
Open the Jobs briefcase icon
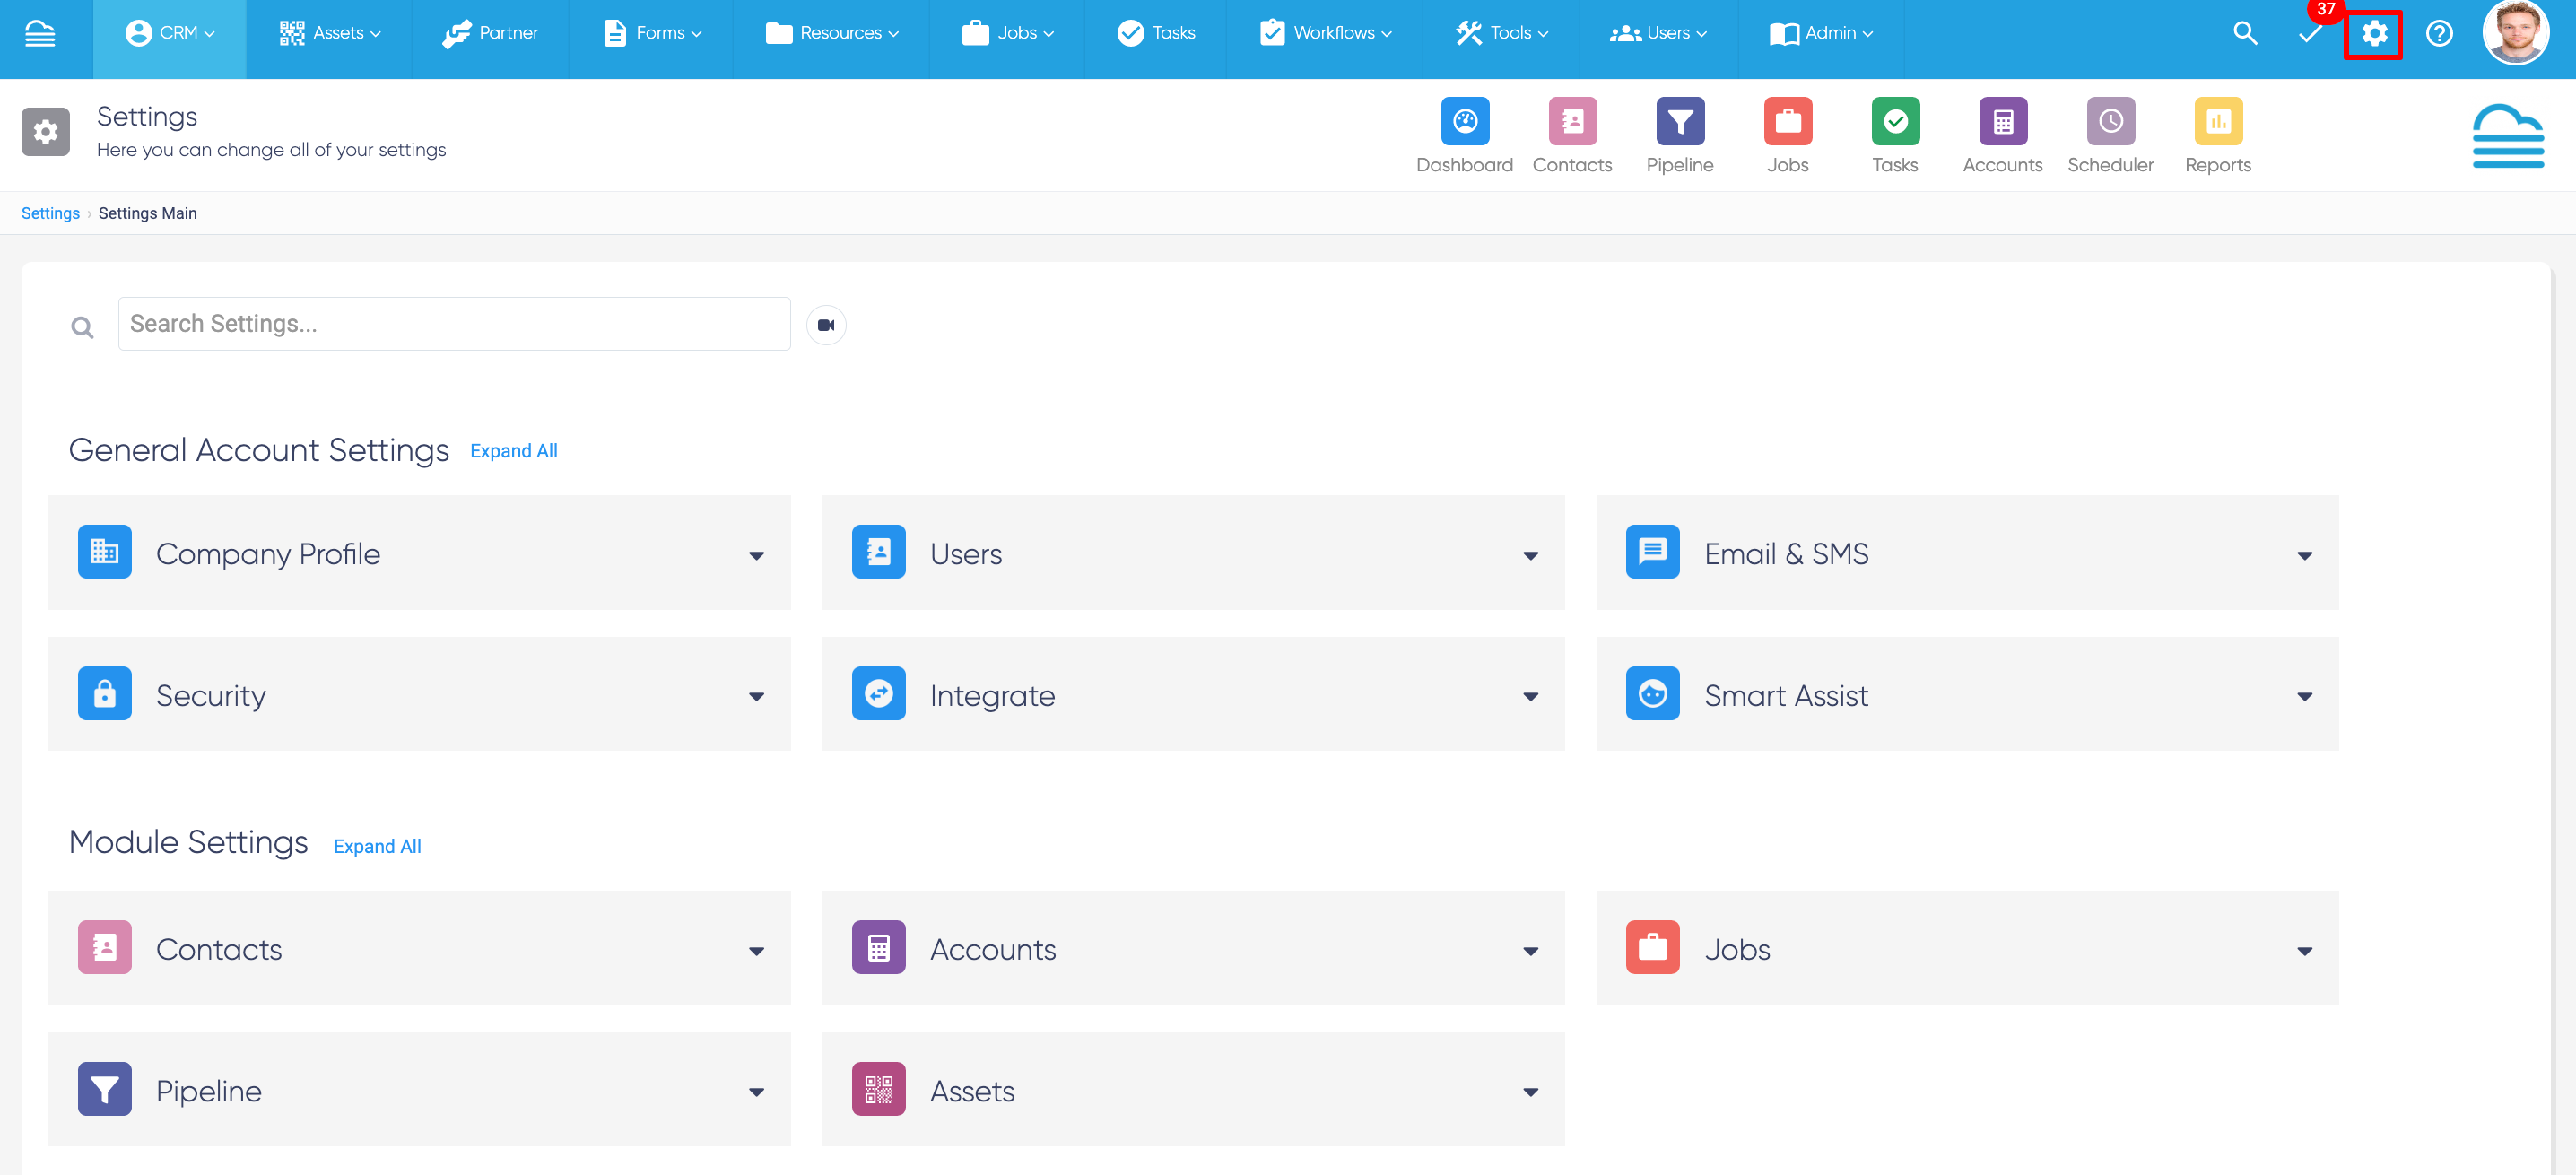[x=1788, y=123]
